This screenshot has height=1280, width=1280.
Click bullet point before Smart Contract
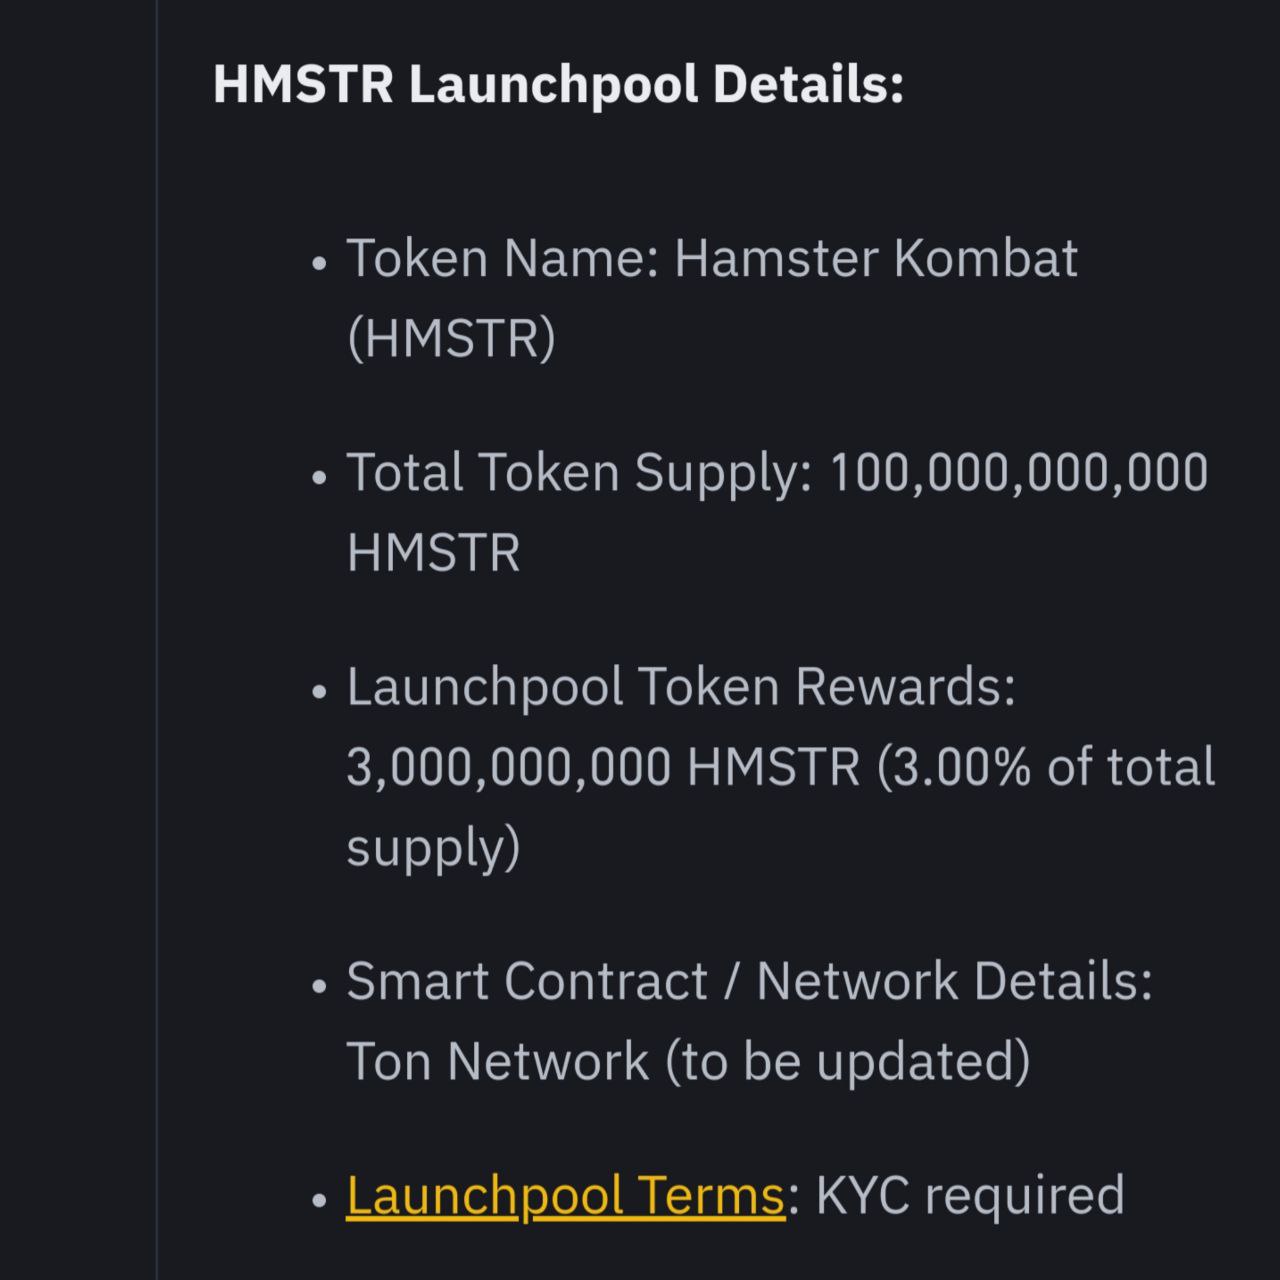pos(319,986)
